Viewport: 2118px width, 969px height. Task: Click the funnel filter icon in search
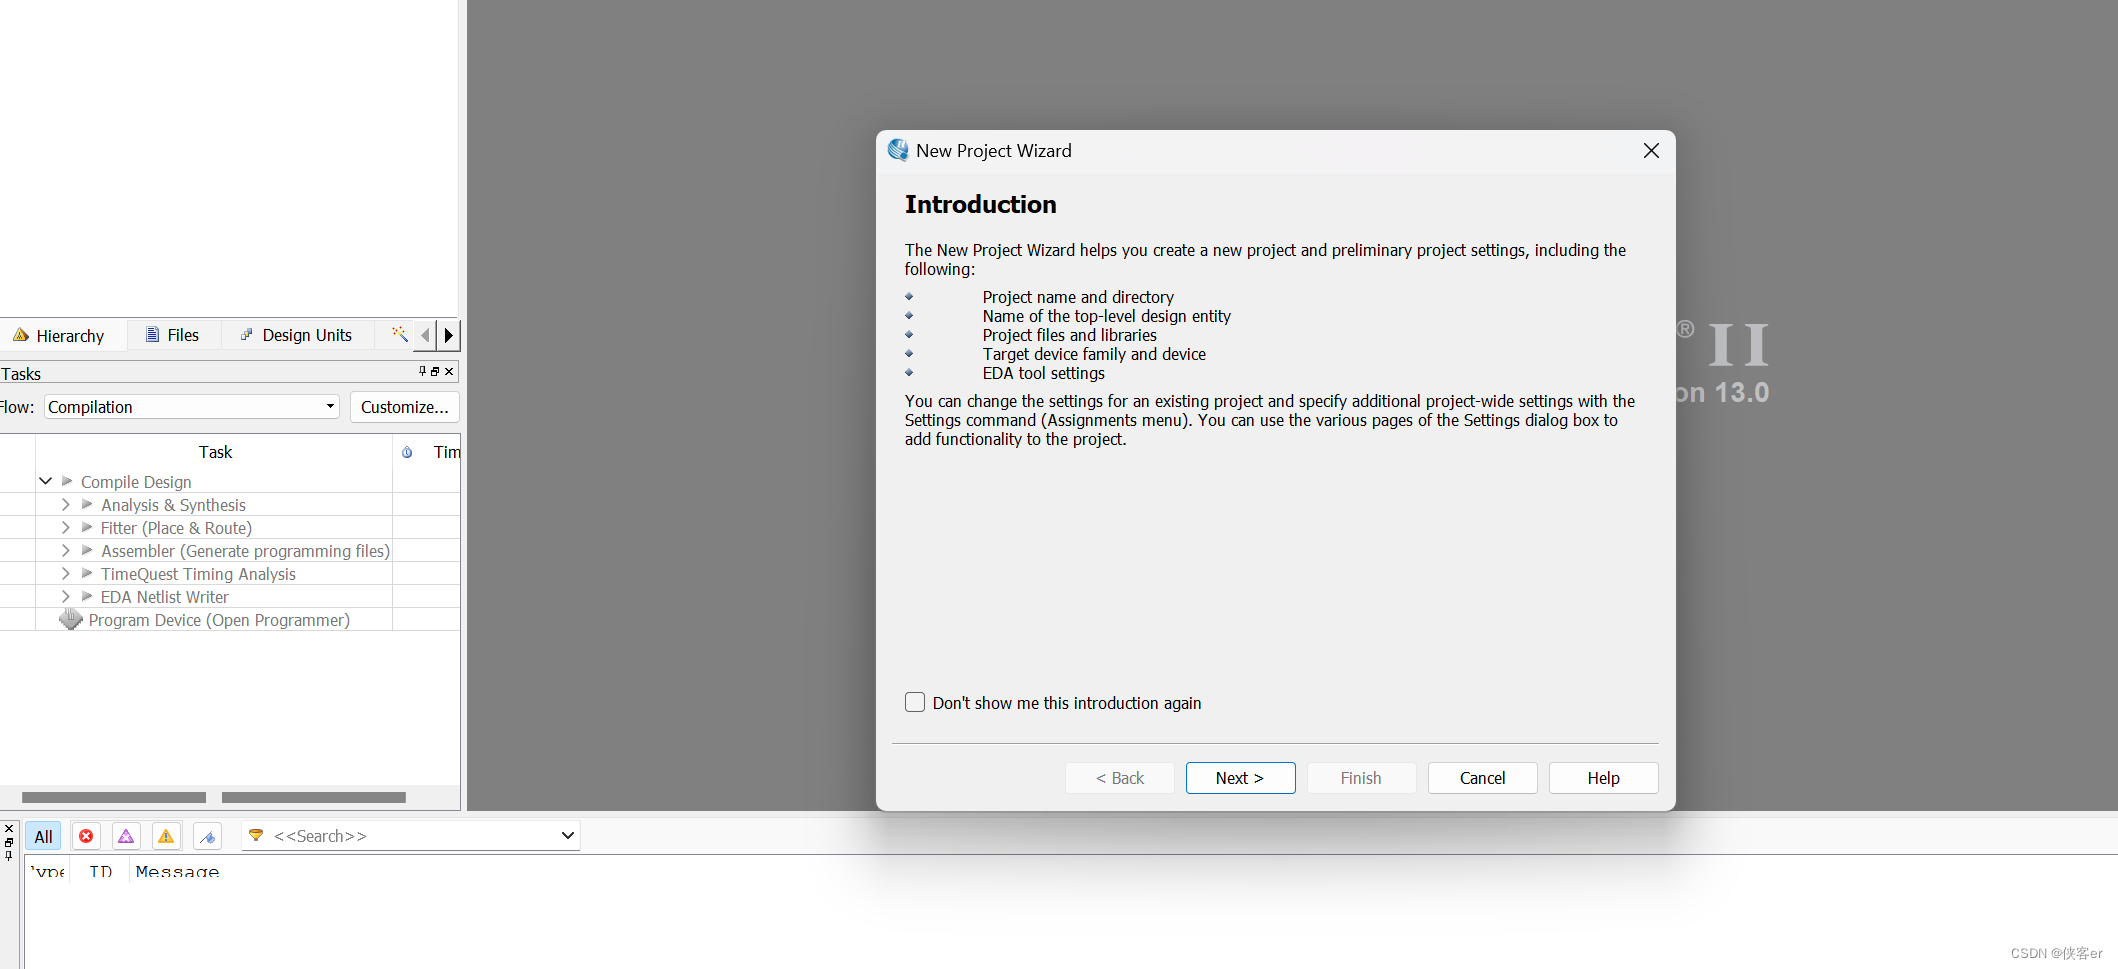(256, 835)
